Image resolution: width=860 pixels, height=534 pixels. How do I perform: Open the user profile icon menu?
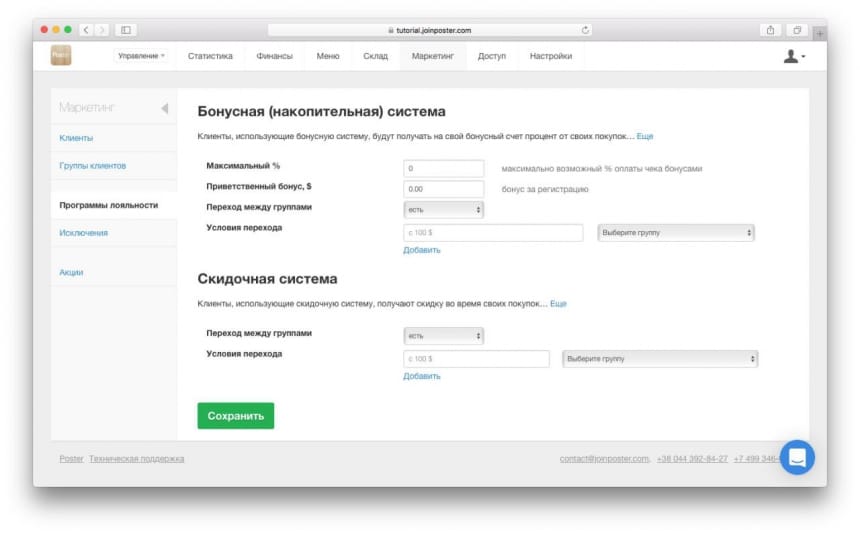[794, 57]
